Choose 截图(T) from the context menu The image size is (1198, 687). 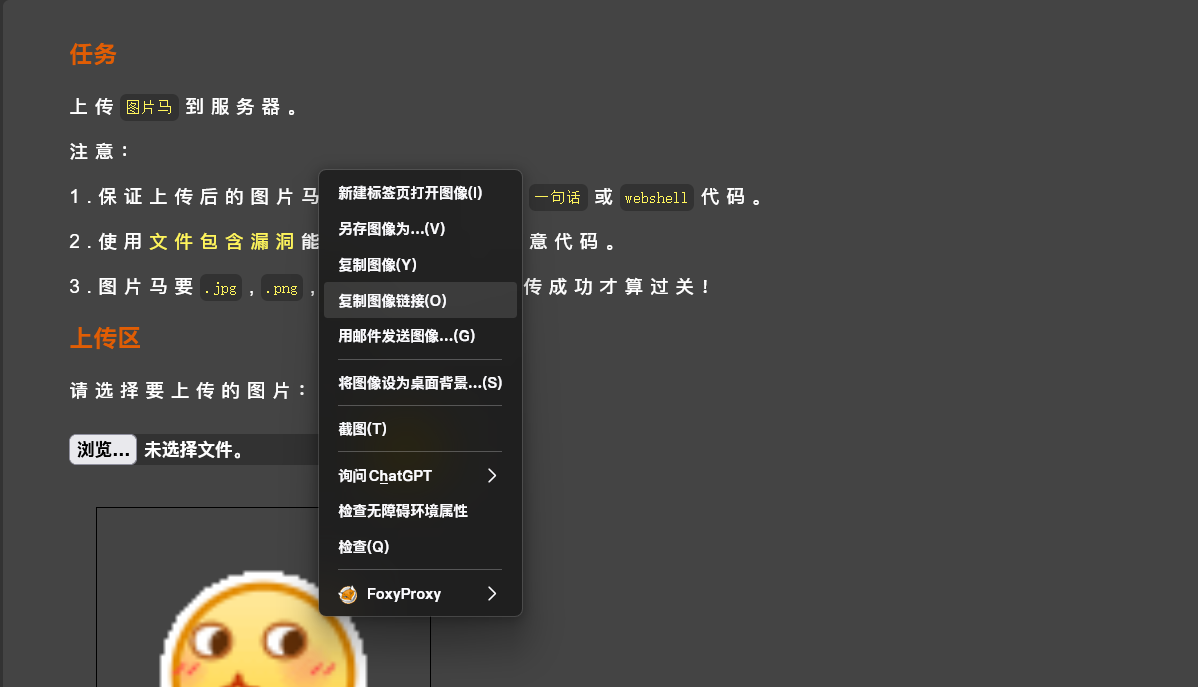tap(420, 429)
